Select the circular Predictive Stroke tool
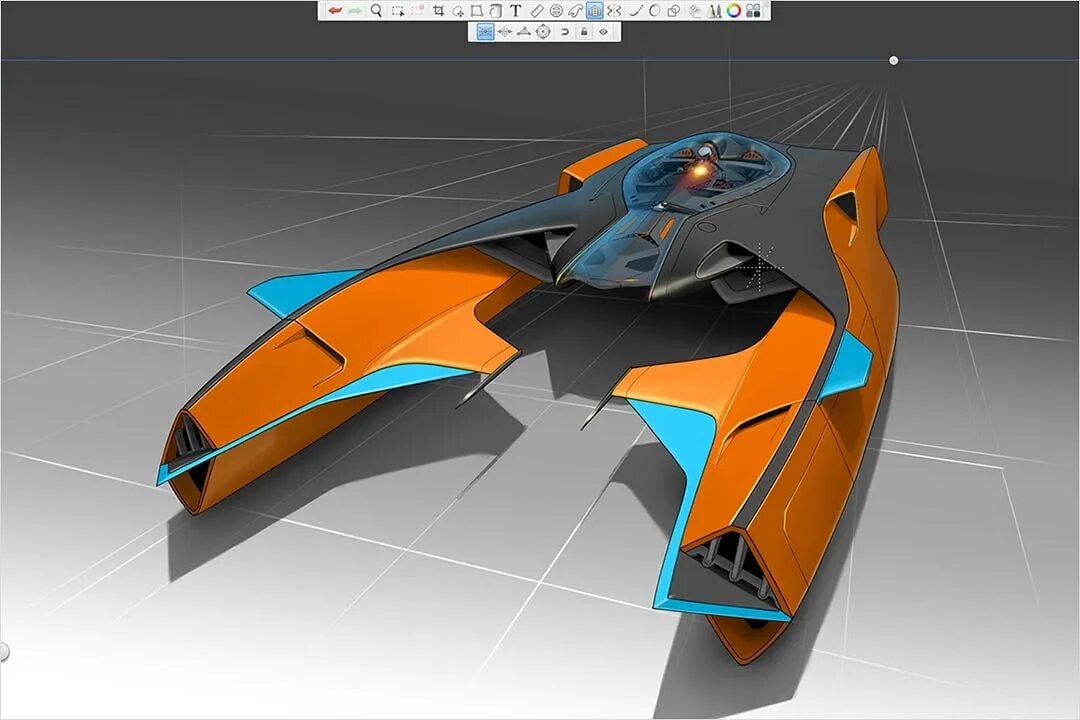Screen dimensions: 1080x720 click(654, 11)
